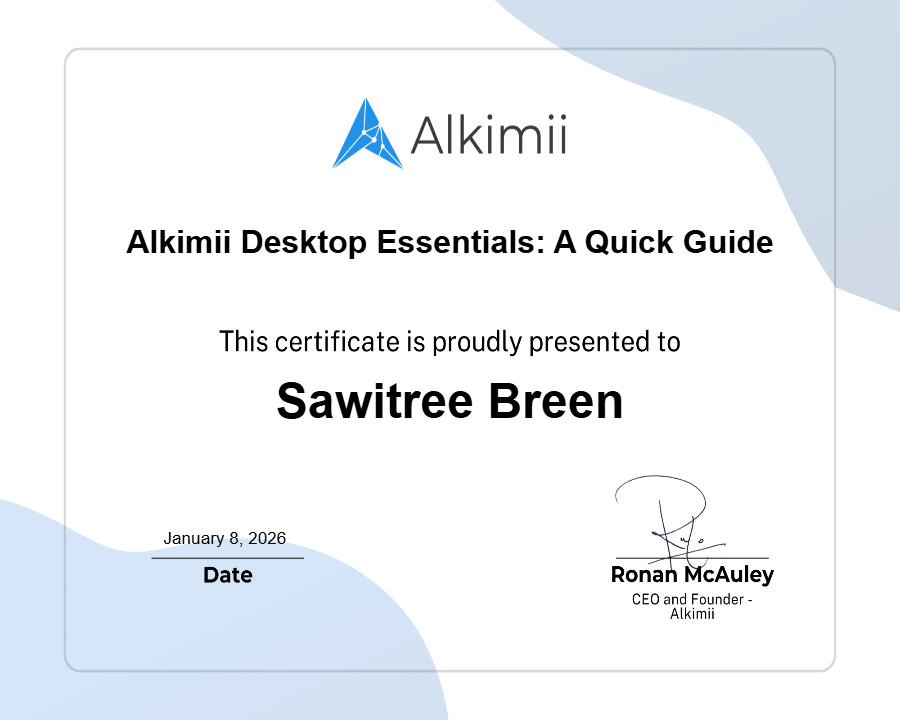Select the presented-to sentence on the certificate
This screenshot has height=720, width=900.
click(x=450, y=341)
